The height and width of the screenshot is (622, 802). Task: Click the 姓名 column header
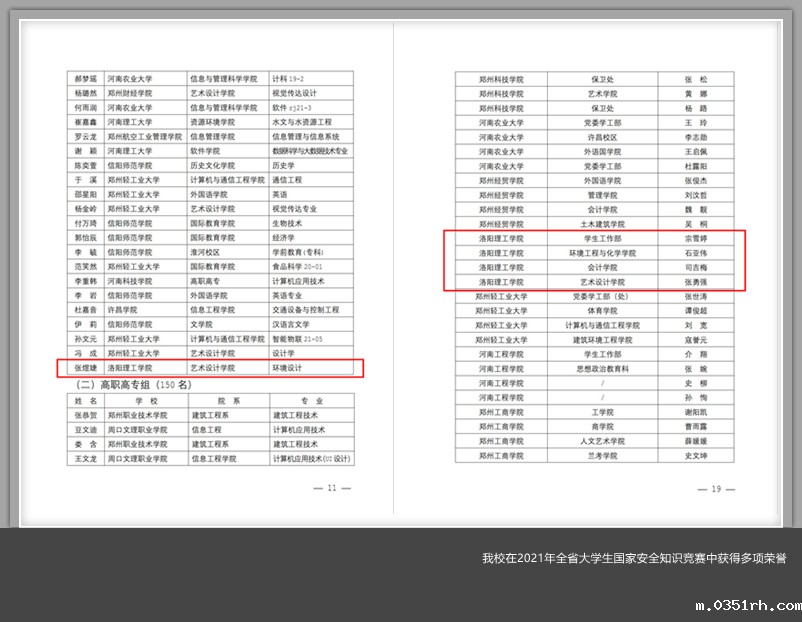click(84, 400)
